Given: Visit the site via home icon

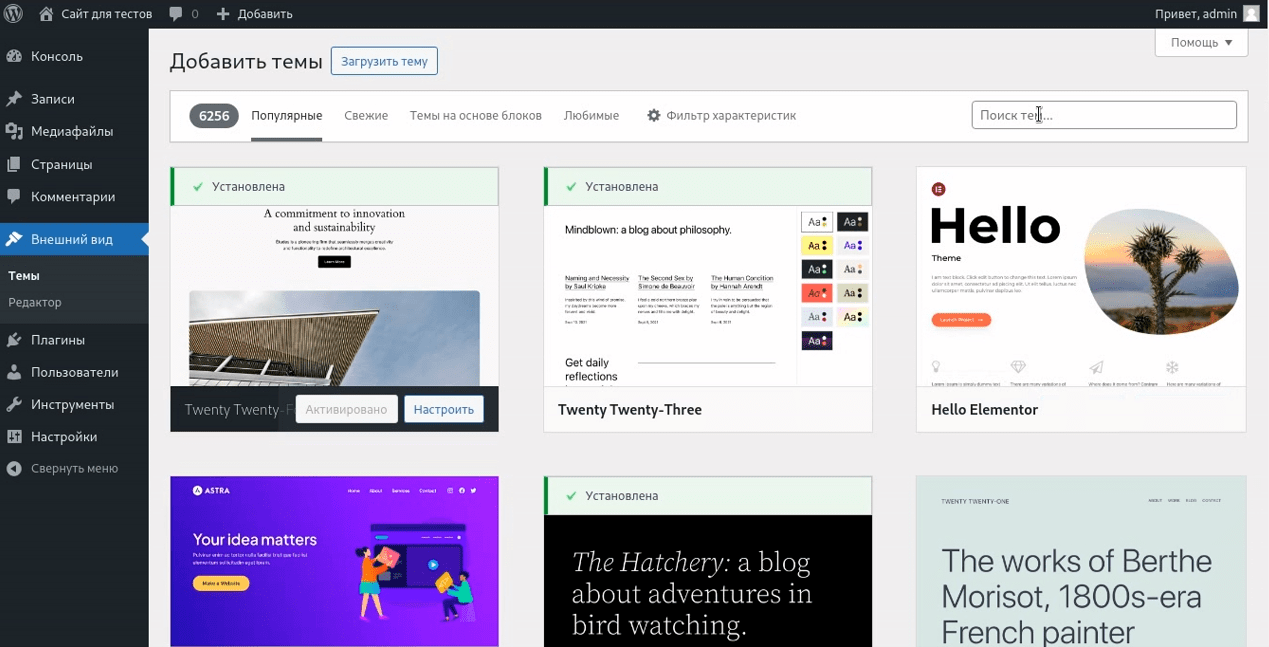Looking at the screenshot, I should [46, 14].
